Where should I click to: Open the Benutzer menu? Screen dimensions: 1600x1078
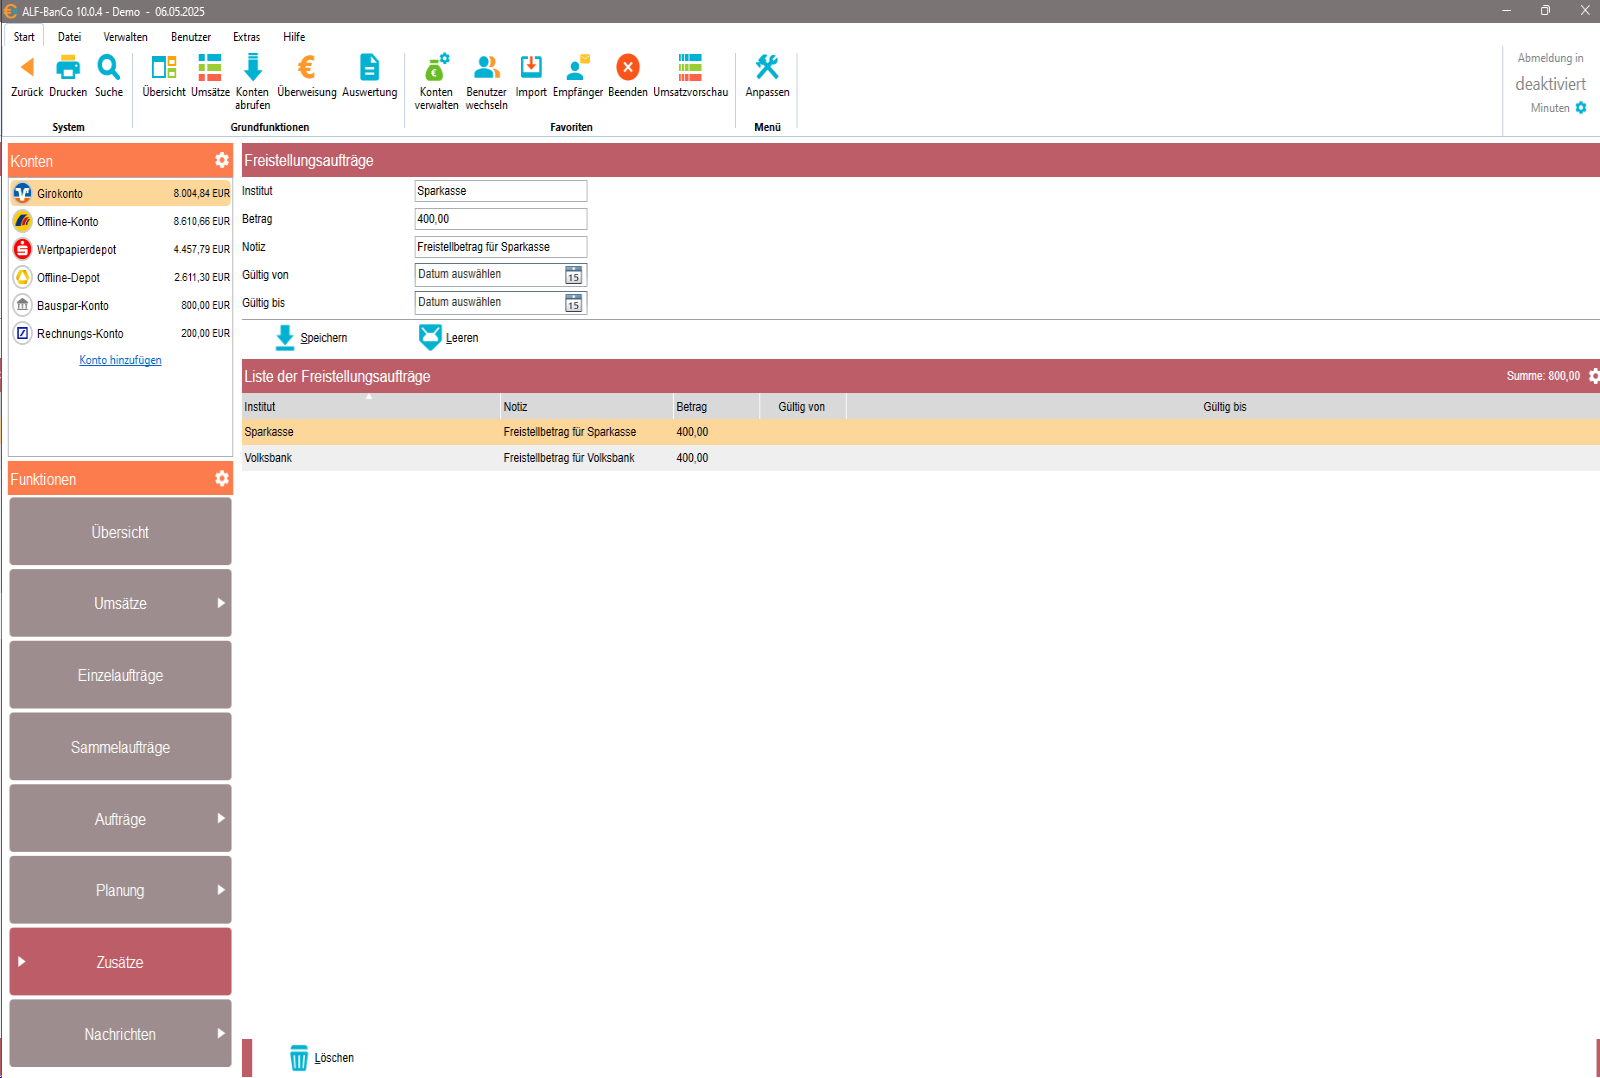click(191, 37)
